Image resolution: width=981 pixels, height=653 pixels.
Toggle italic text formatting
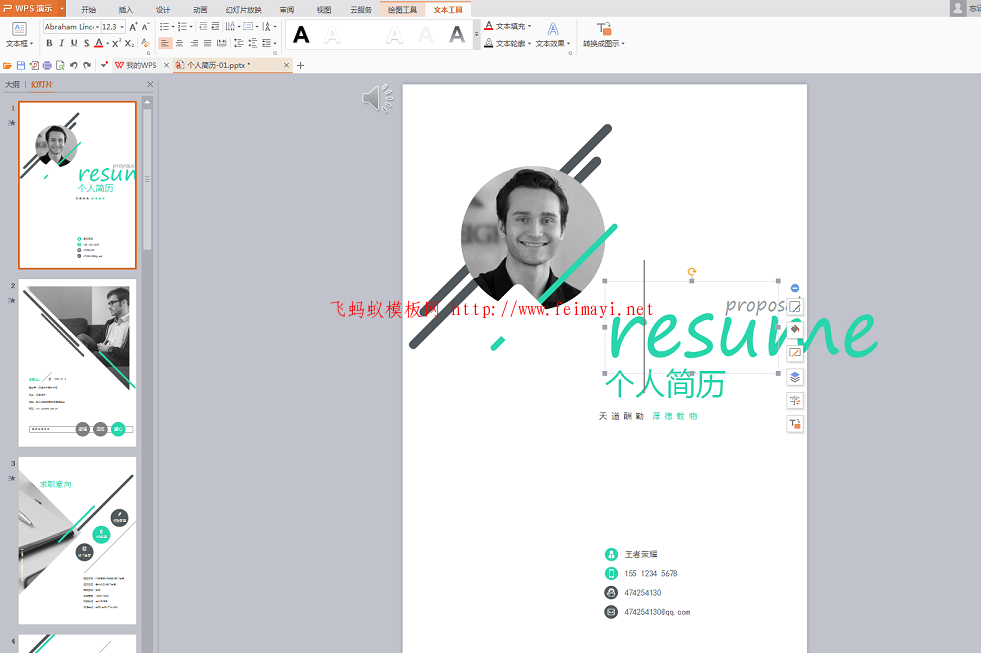[x=61, y=43]
